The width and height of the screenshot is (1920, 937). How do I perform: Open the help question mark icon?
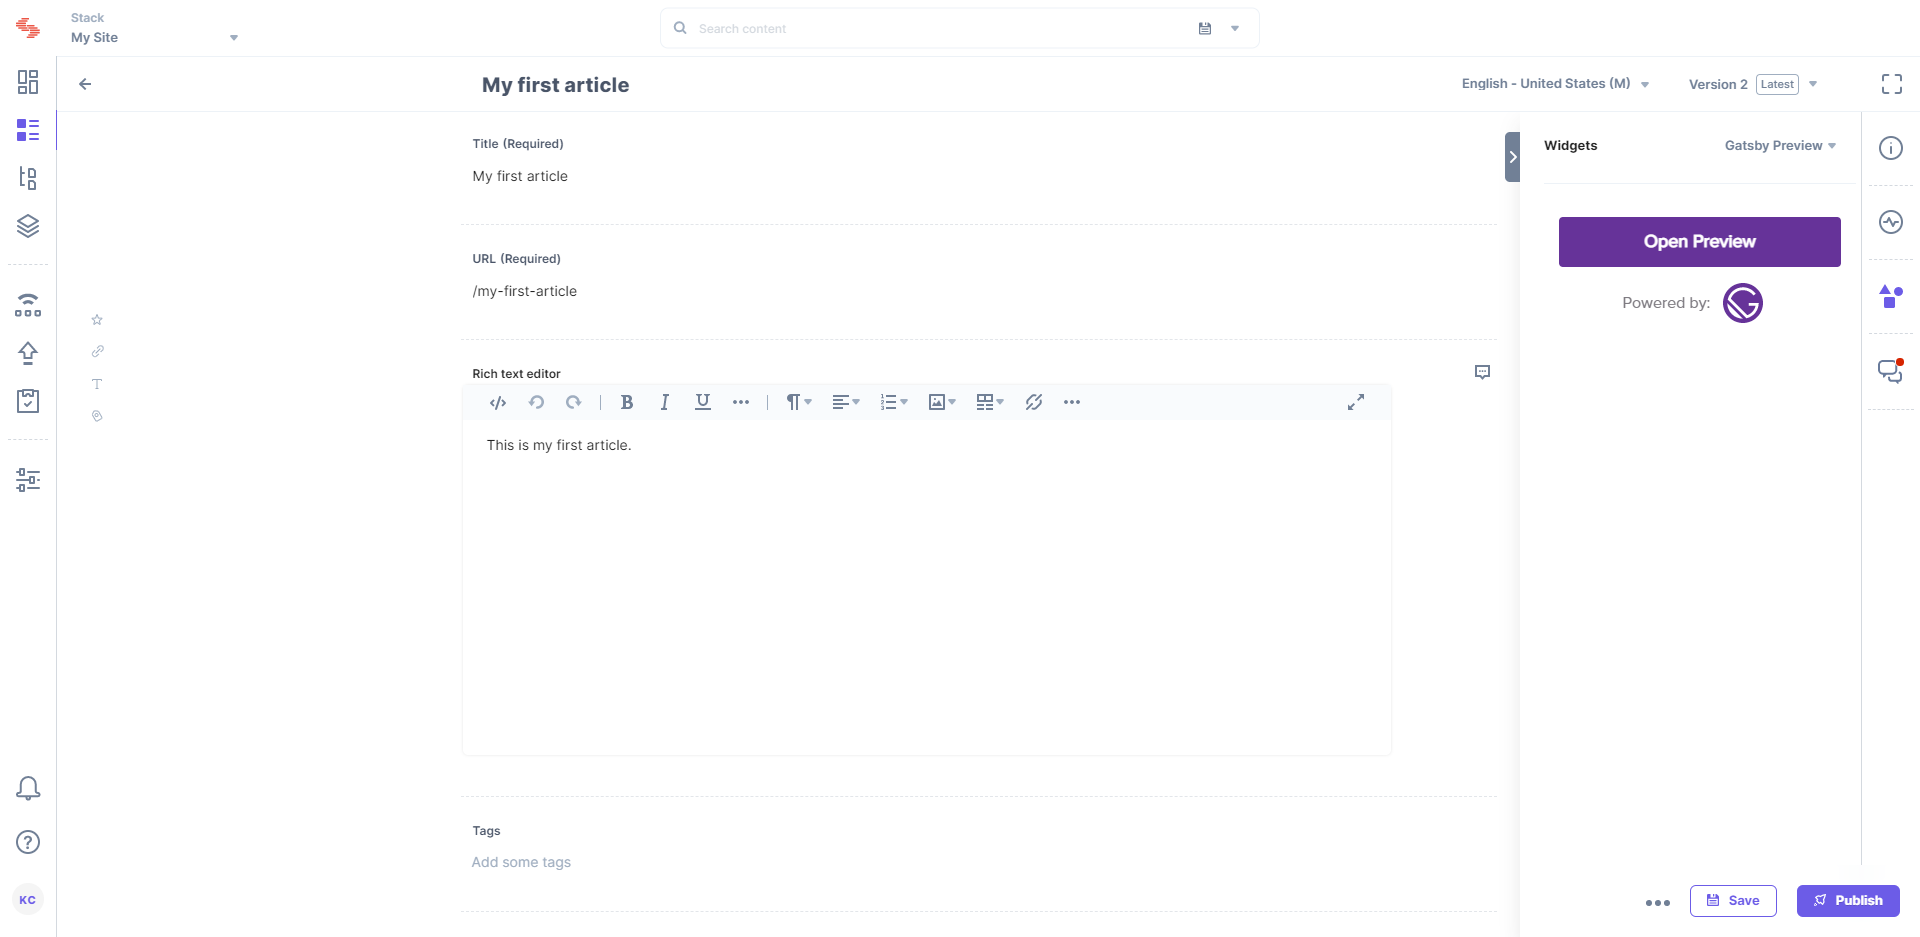pyautogui.click(x=28, y=842)
